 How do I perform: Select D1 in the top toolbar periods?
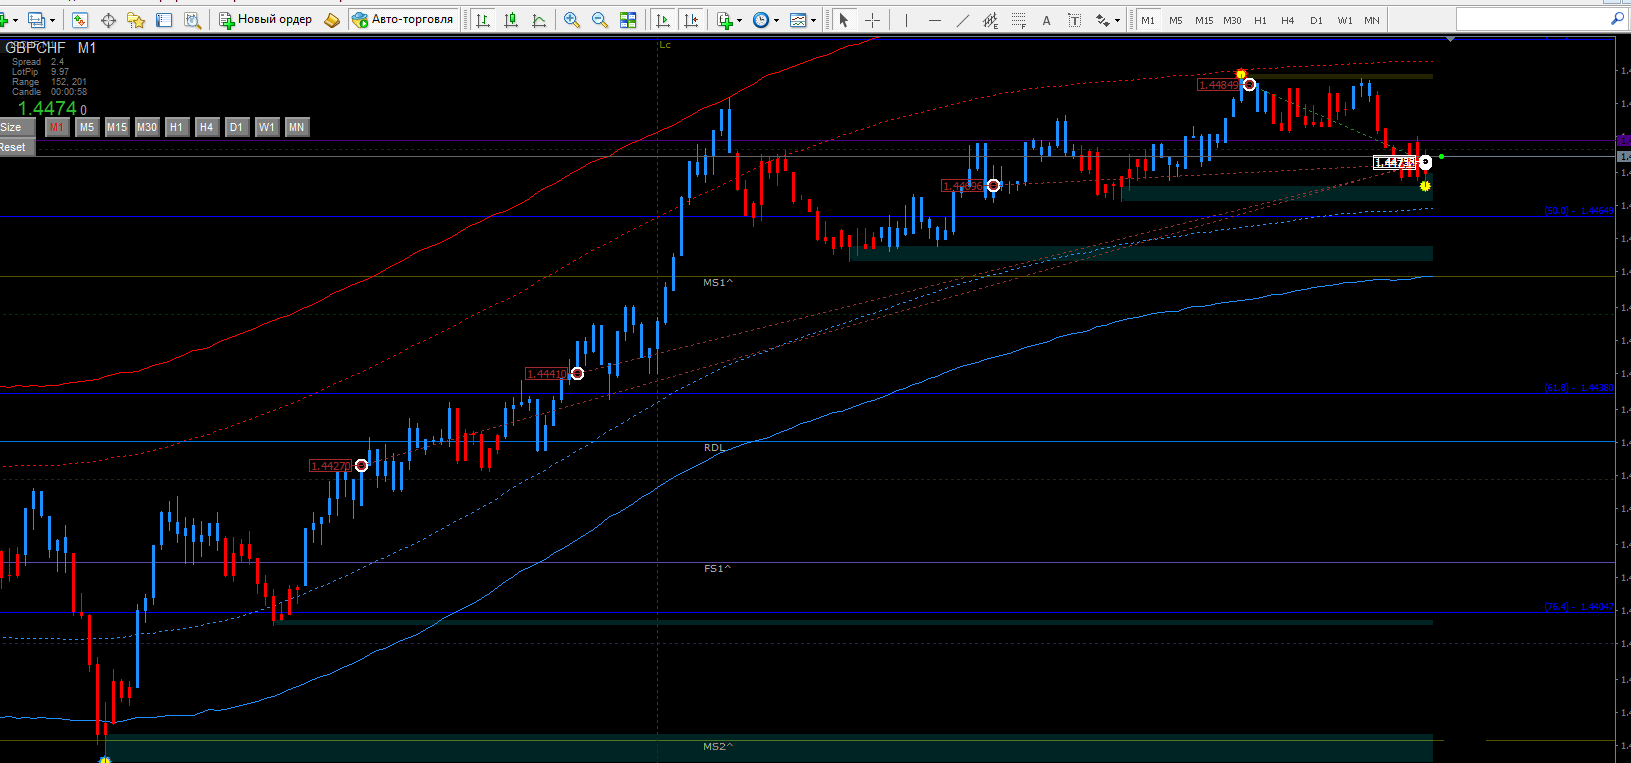click(x=1316, y=20)
